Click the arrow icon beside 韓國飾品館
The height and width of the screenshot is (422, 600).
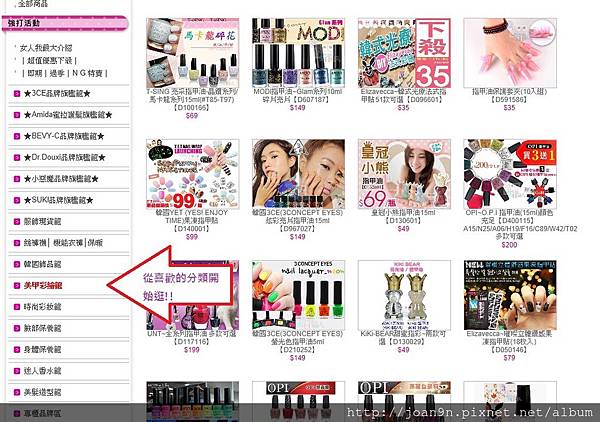pos(16,264)
